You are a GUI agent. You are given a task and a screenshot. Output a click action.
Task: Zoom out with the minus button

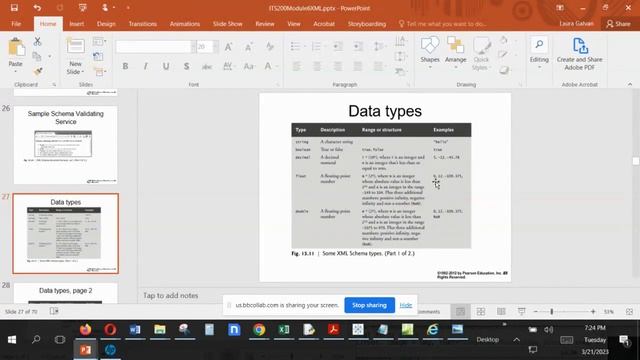coord(536,311)
